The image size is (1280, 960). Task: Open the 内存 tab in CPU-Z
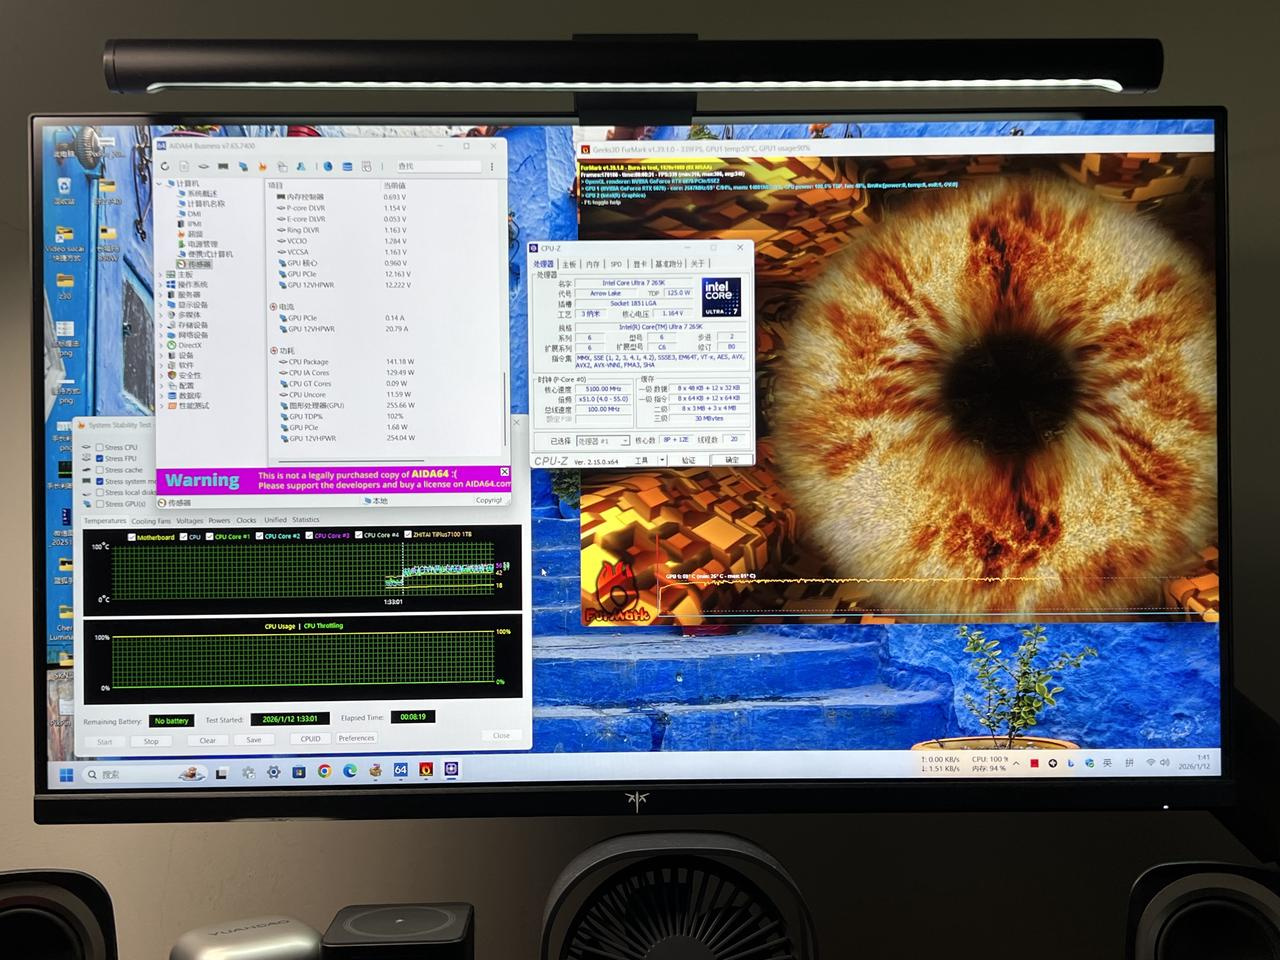point(593,264)
